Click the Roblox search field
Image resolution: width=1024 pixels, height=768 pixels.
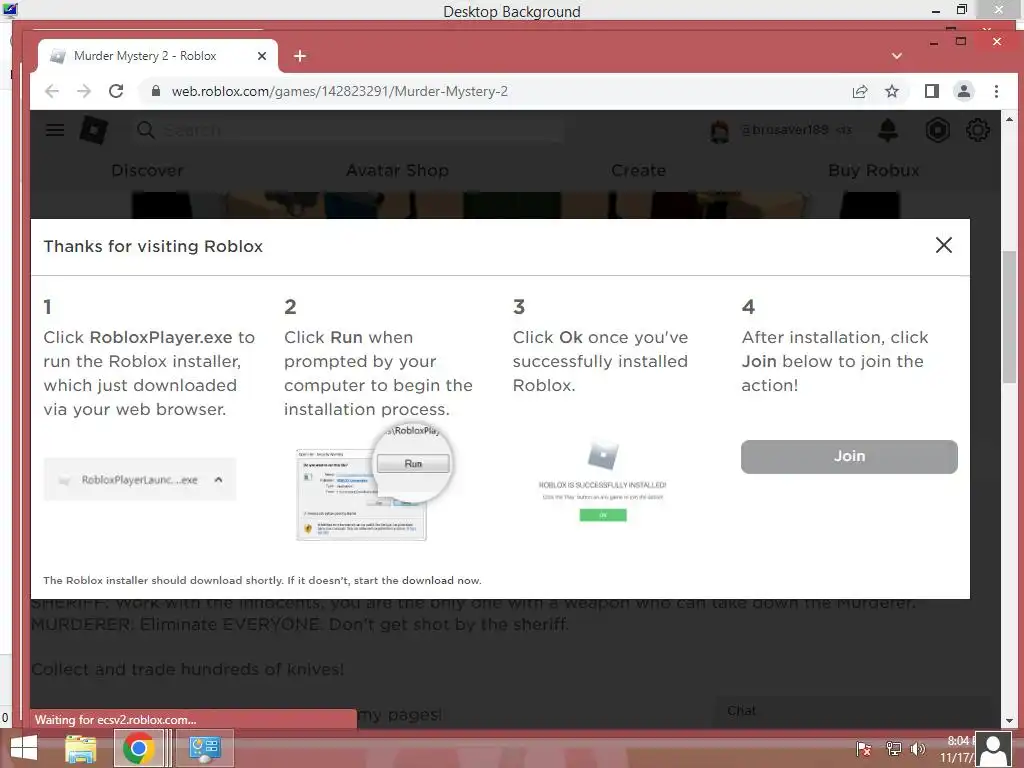click(349, 131)
